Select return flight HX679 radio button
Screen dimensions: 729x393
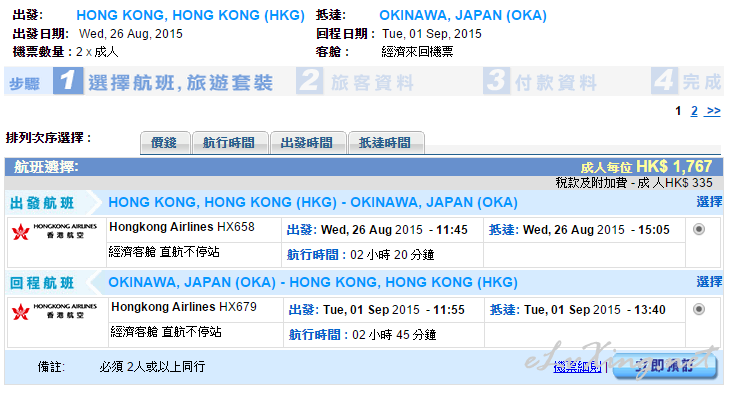pos(699,309)
